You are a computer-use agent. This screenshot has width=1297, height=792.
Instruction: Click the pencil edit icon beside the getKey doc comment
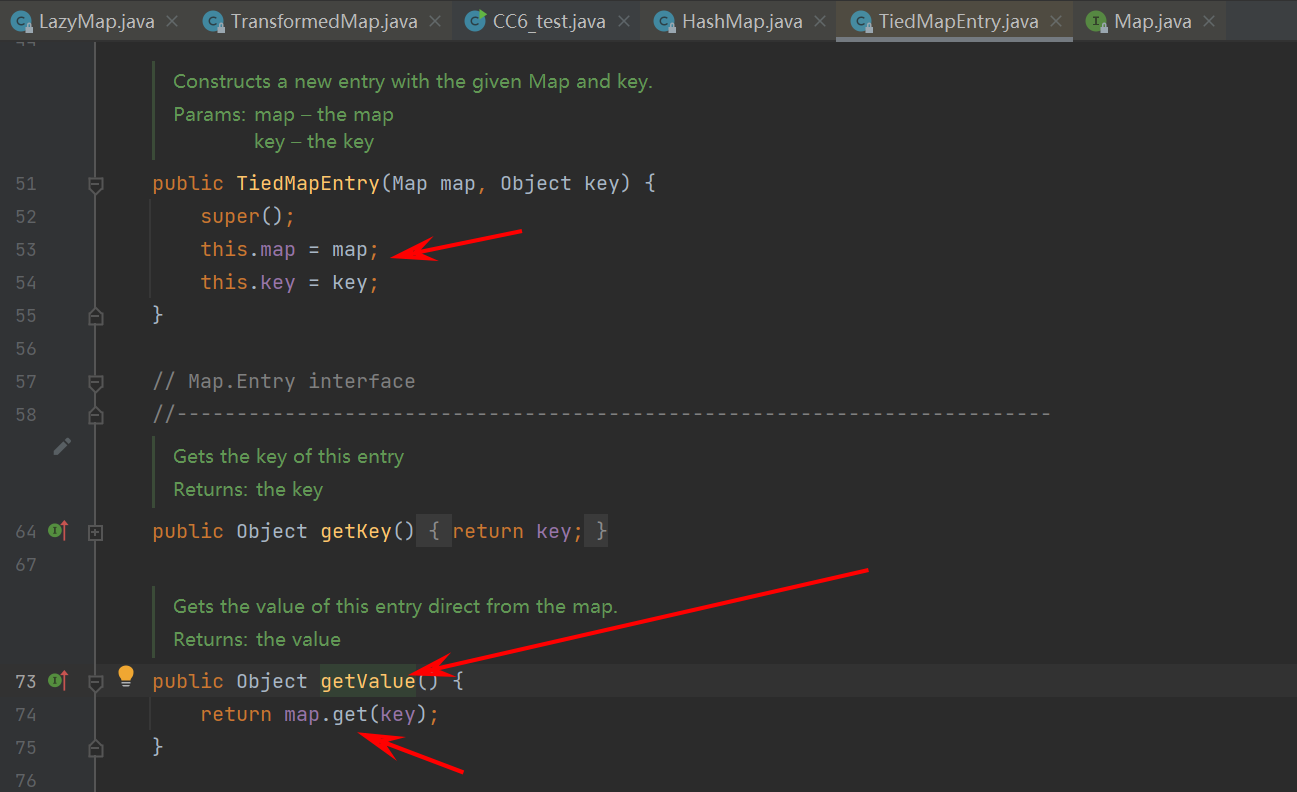(x=62, y=447)
